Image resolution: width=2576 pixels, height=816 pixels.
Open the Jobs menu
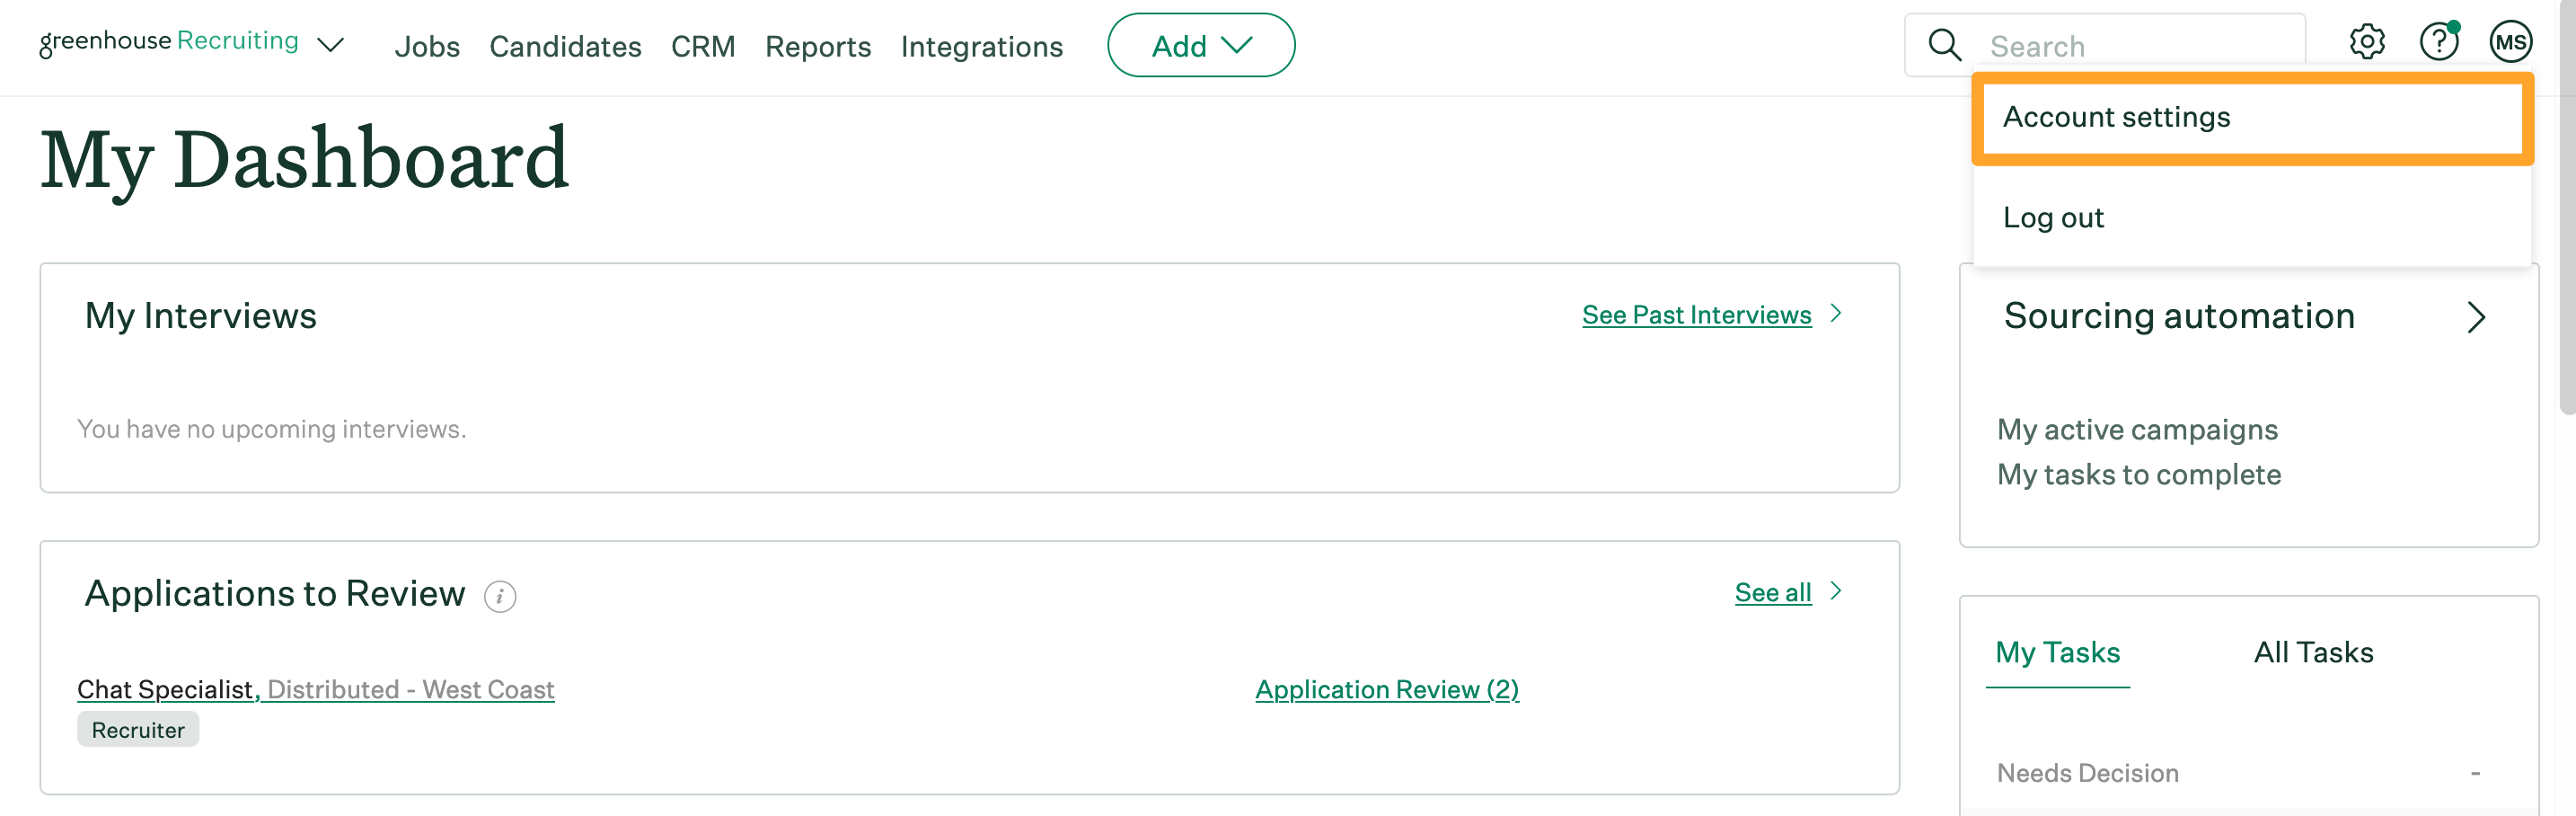tap(427, 46)
